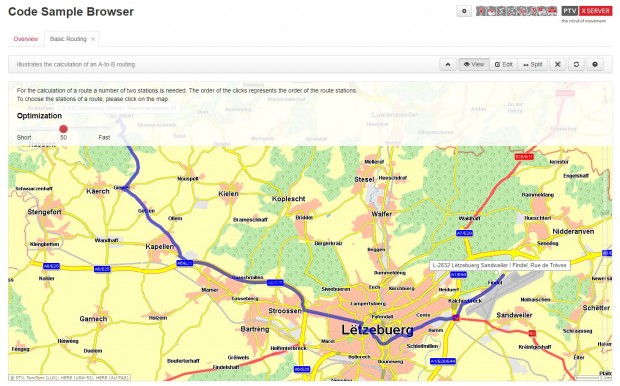Click the fullscreen cross-arrows icon
620x386 pixels.
click(x=558, y=64)
